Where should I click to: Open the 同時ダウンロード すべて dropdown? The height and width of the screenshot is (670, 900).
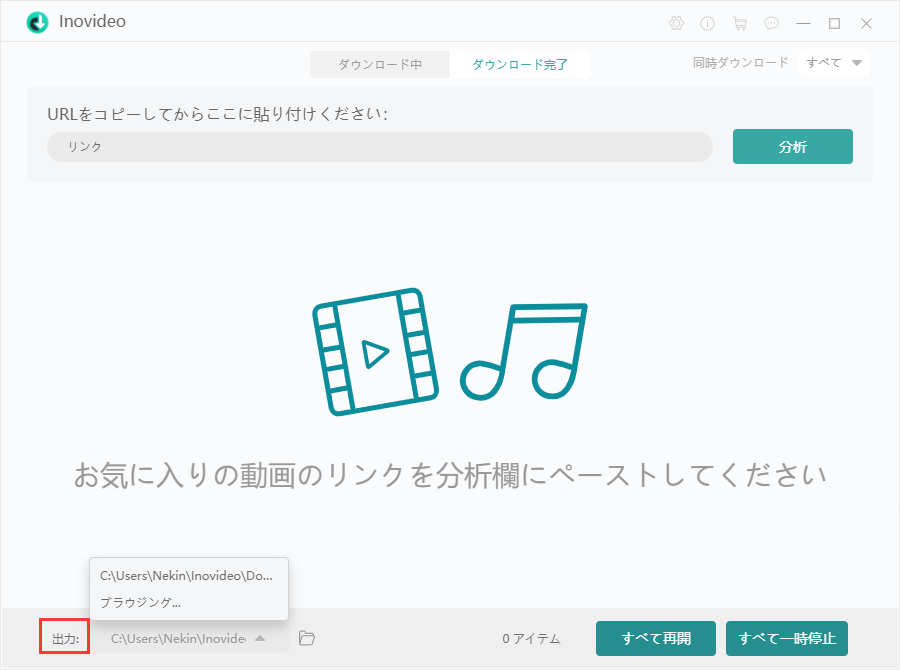tap(833, 63)
